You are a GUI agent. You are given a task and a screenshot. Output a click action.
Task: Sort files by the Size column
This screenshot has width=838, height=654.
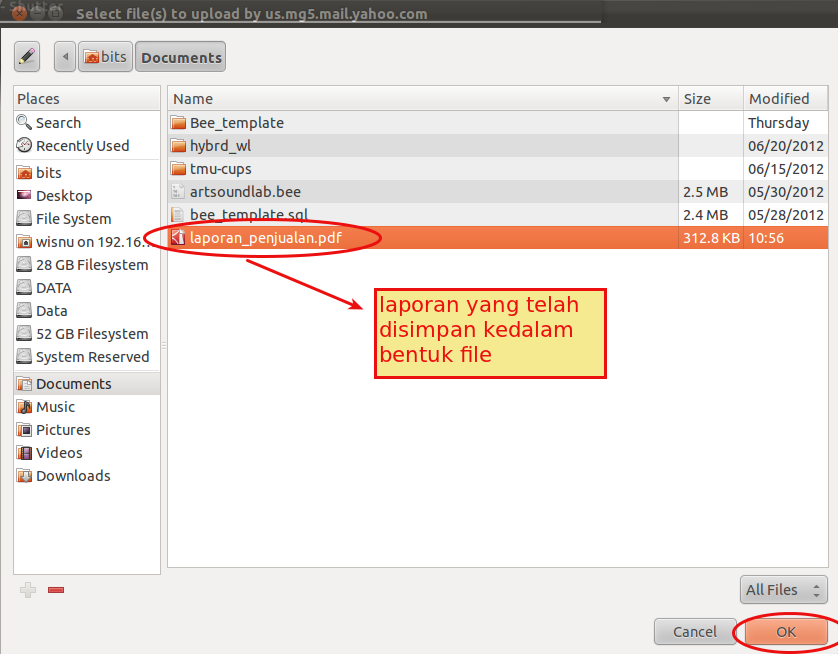(711, 99)
